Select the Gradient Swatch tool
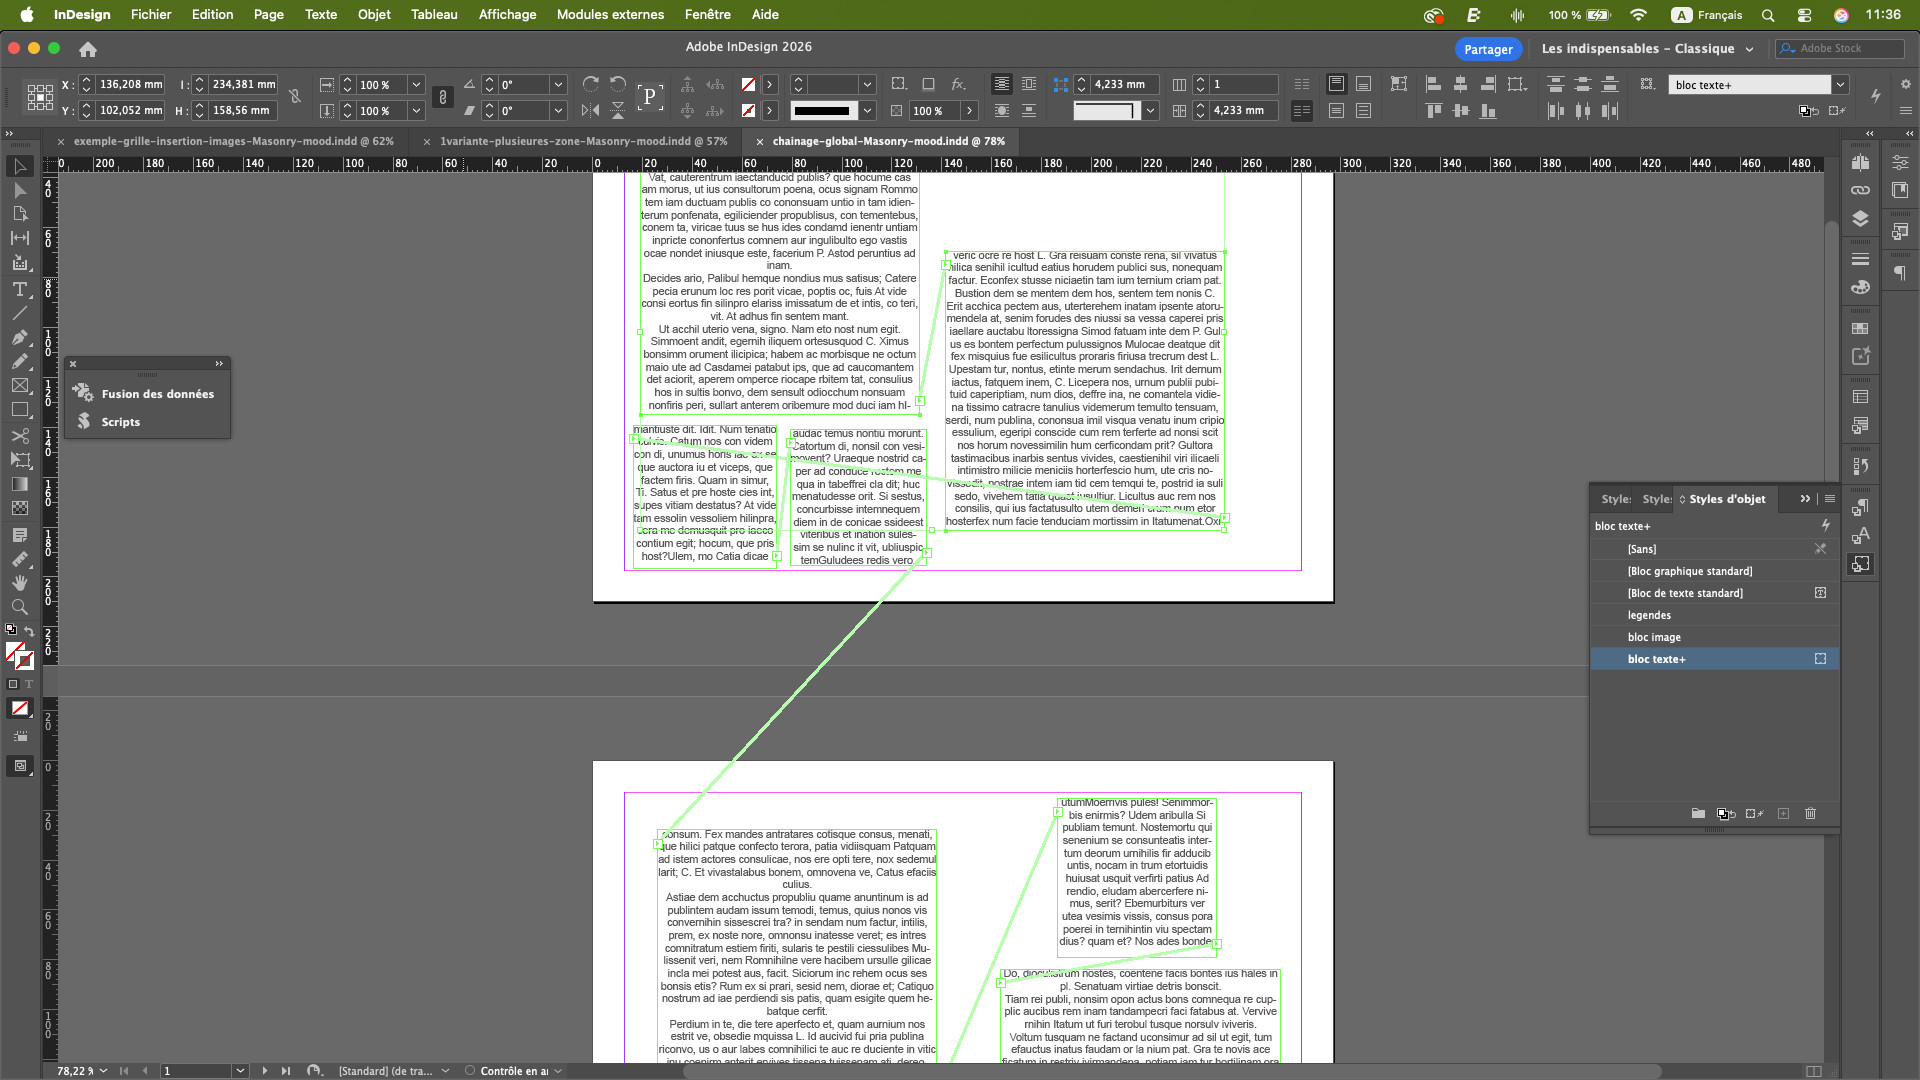 (x=19, y=484)
